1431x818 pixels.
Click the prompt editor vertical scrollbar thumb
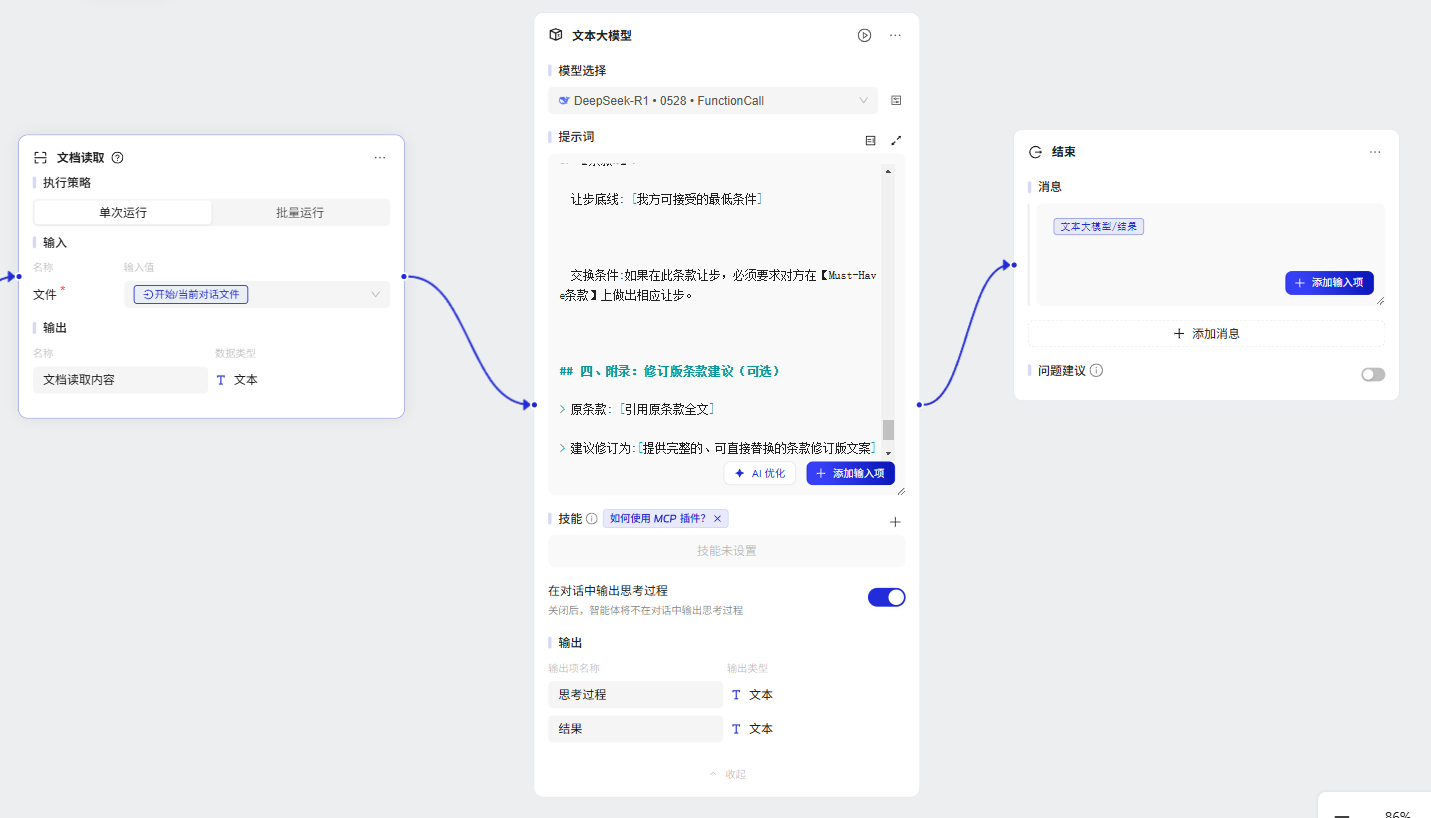888,429
